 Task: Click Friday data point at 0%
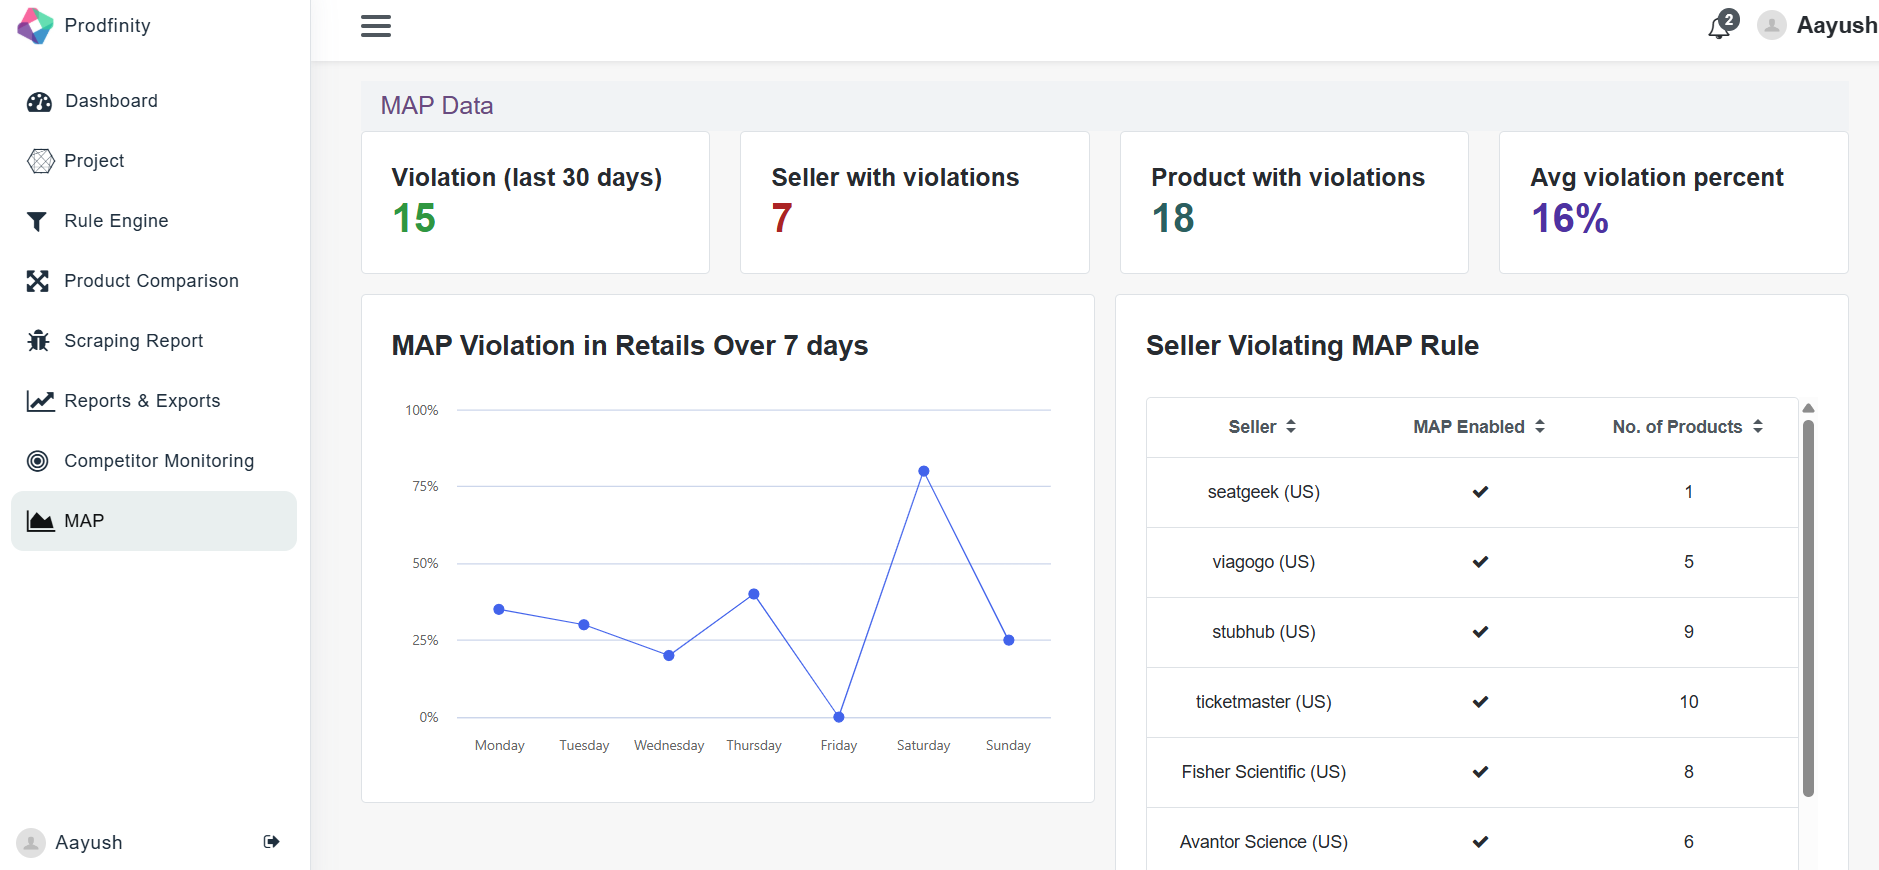[839, 717]
